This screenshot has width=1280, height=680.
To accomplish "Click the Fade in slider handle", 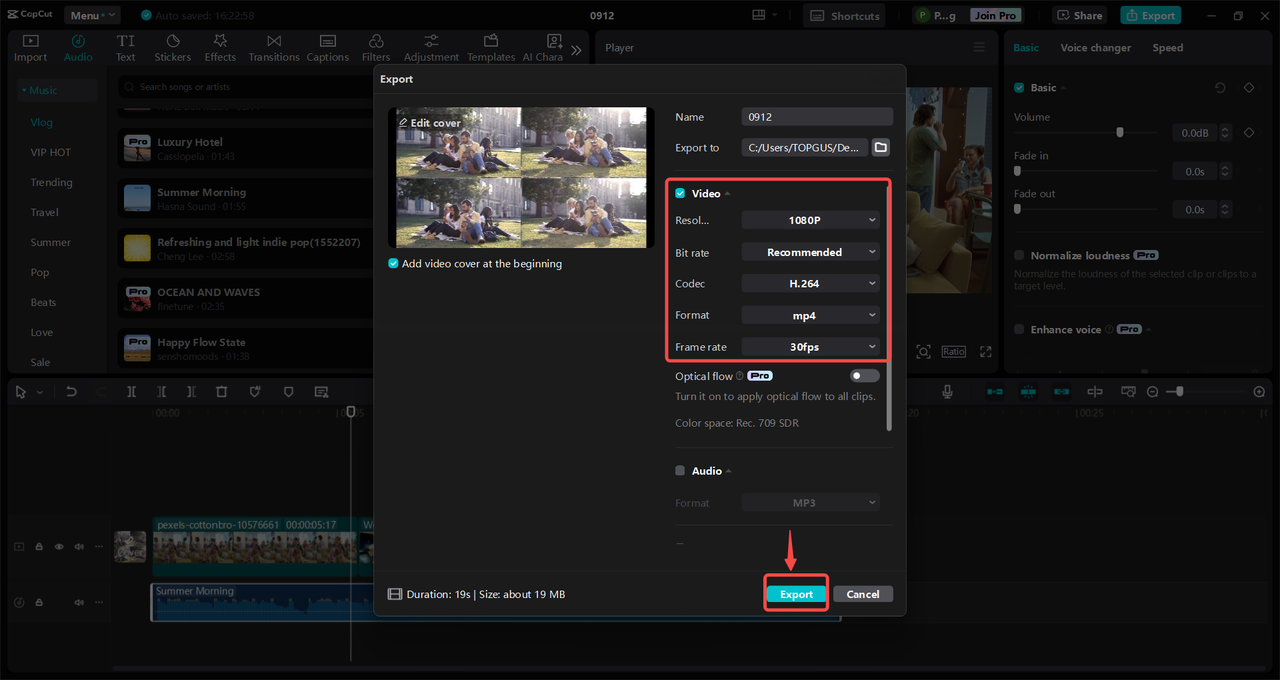I will pyautogui.click(x=1017, y=171).
